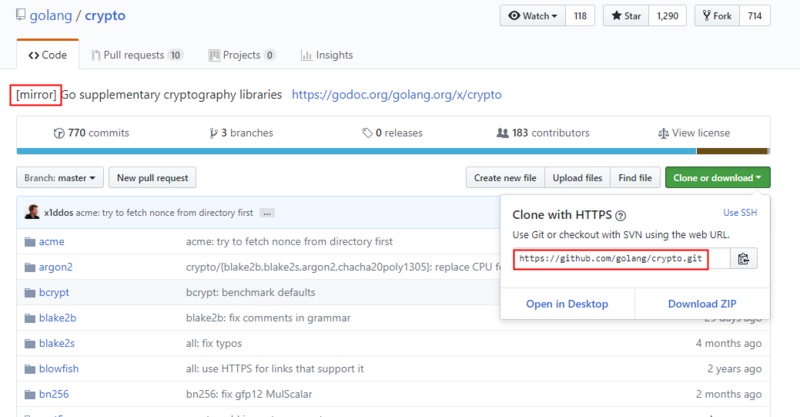Screen dimensions: 800x417
Task: Switch to the Insights tab
Action: (x=327, y=55)
